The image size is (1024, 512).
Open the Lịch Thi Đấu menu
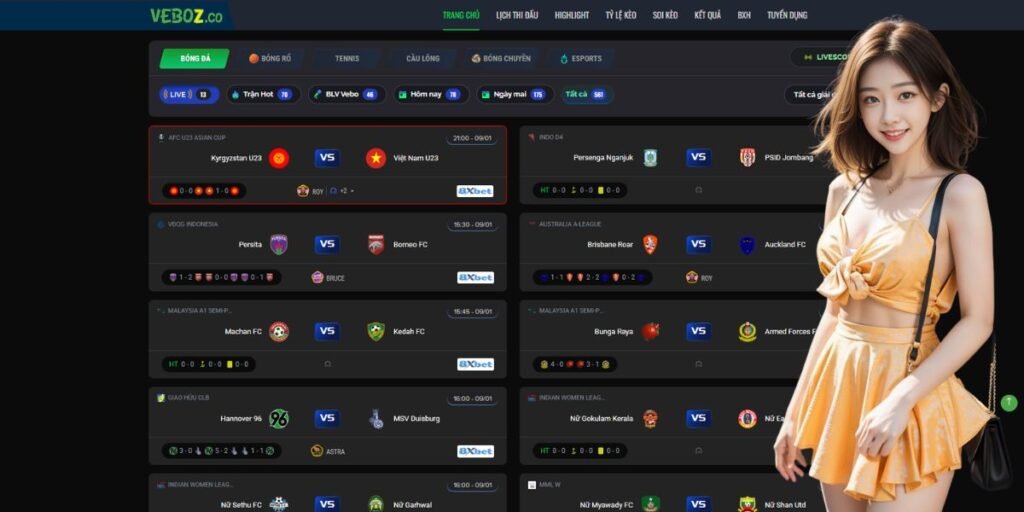[517, 15]
